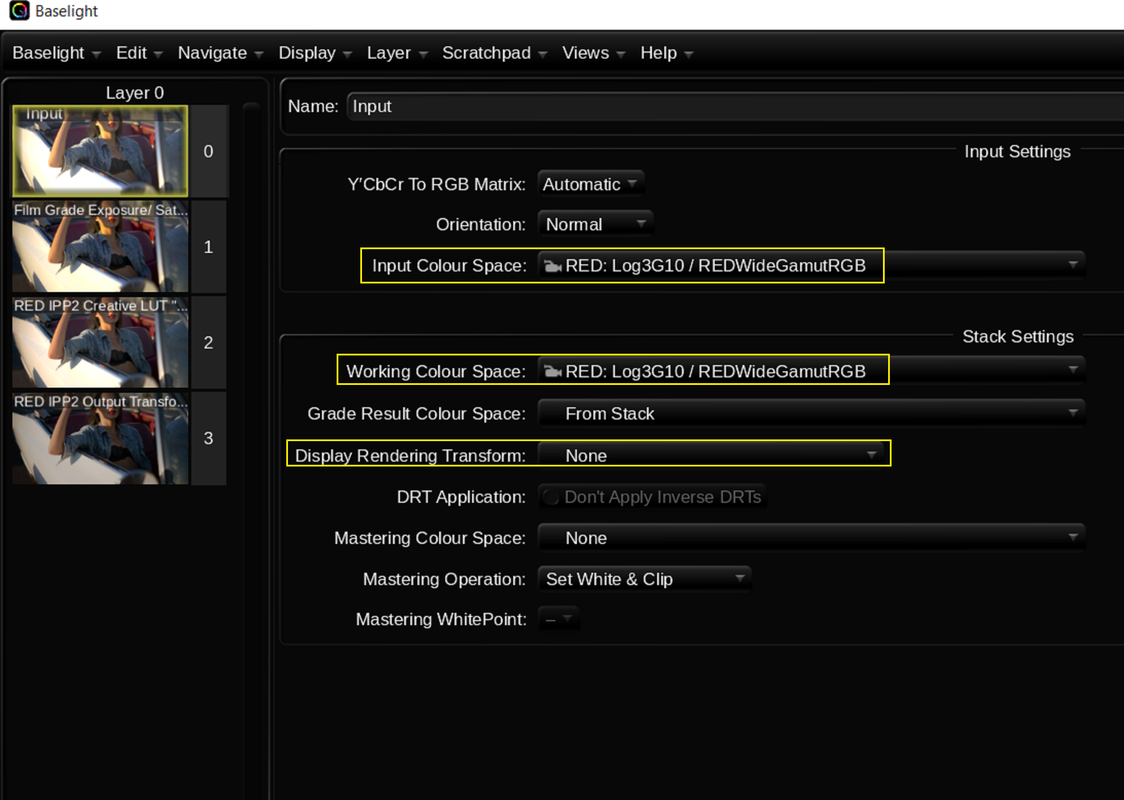Click the Input Settings section title
The image size is (1124, 800).
click(x=1017, y=151)
